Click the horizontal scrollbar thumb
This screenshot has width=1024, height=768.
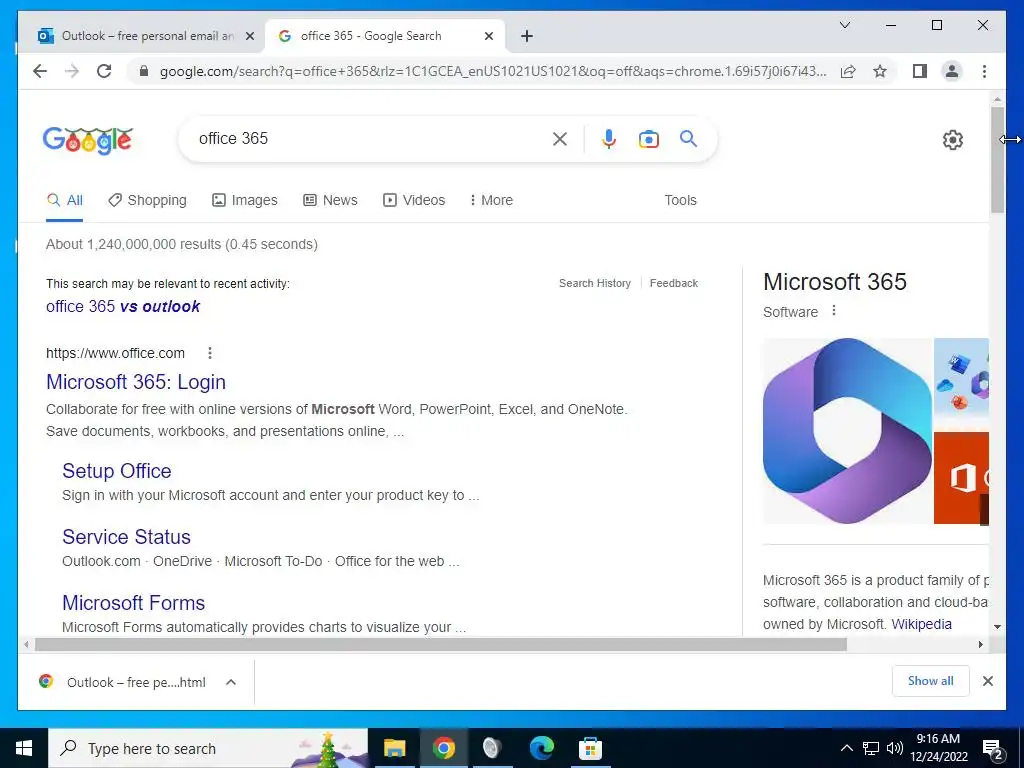point(441,645)
